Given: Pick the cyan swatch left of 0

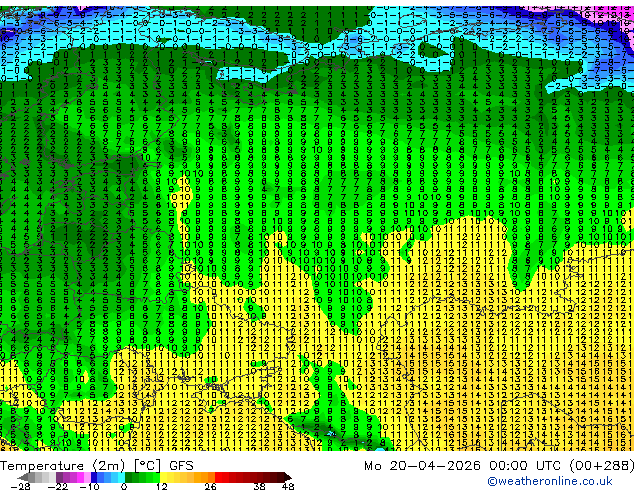Looking at the screenshot, I should point(121,477).
